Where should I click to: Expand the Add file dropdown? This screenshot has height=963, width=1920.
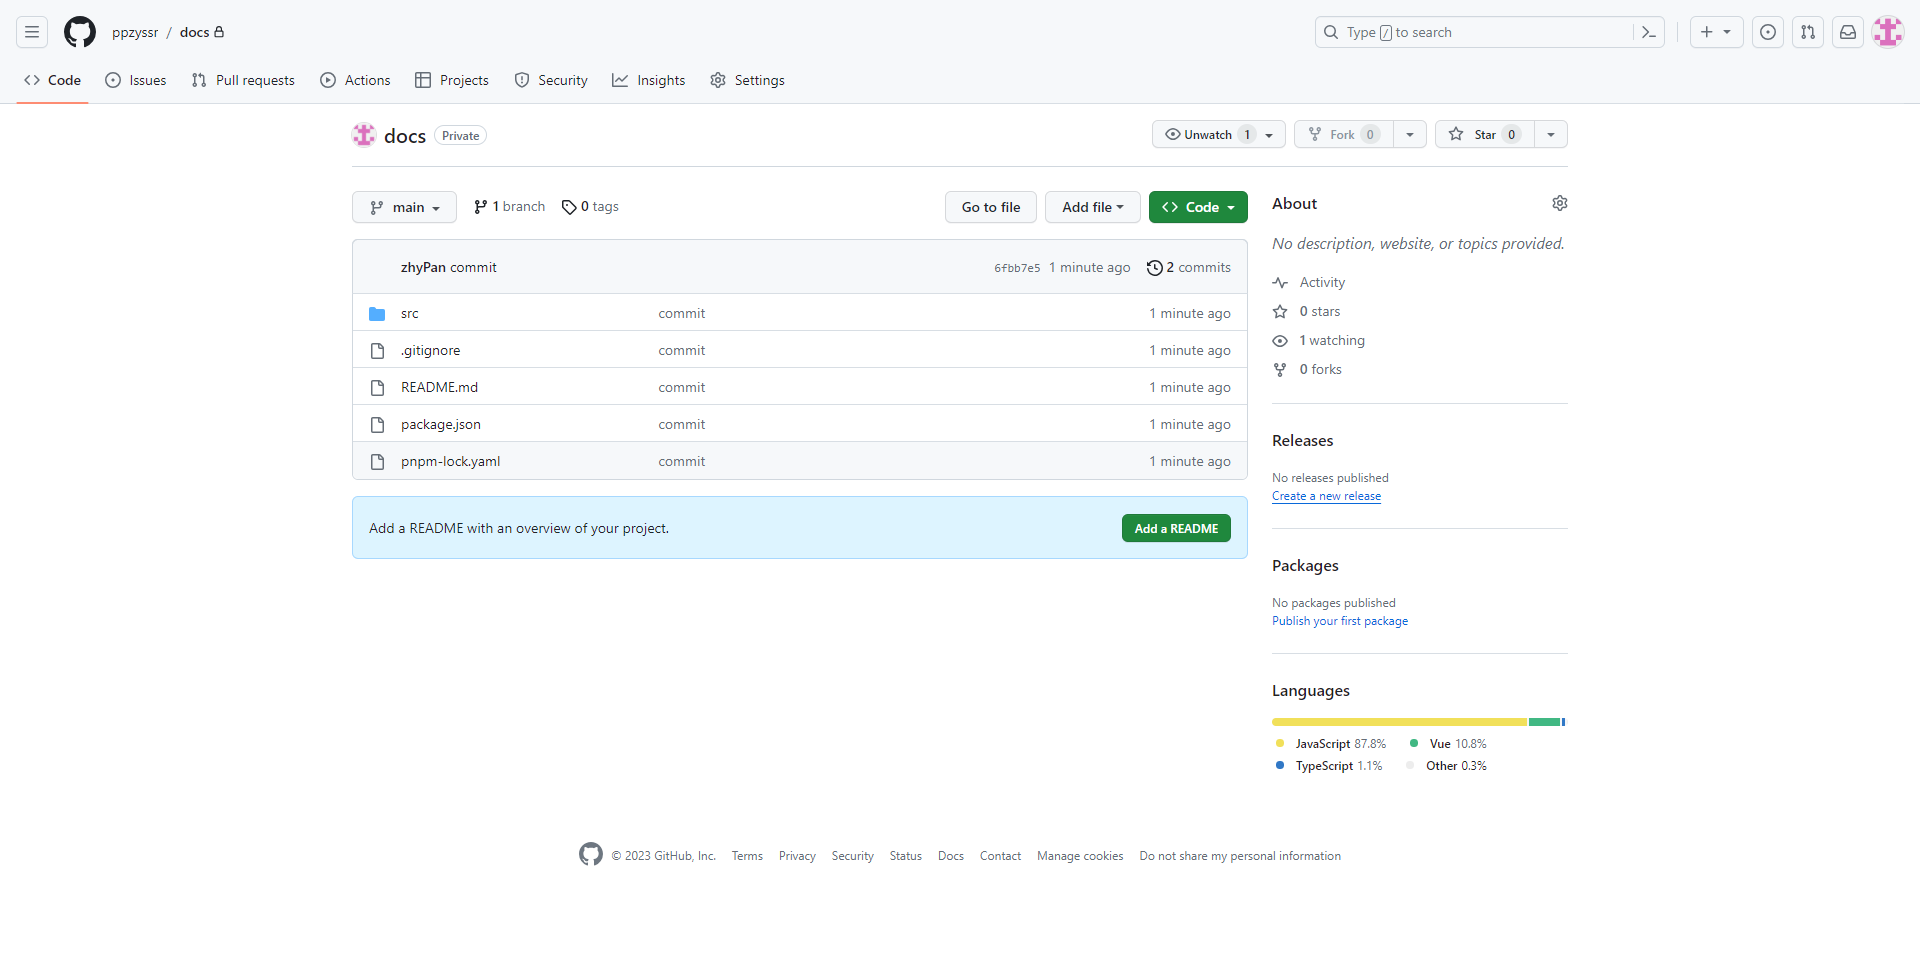tap(1092, 207)
